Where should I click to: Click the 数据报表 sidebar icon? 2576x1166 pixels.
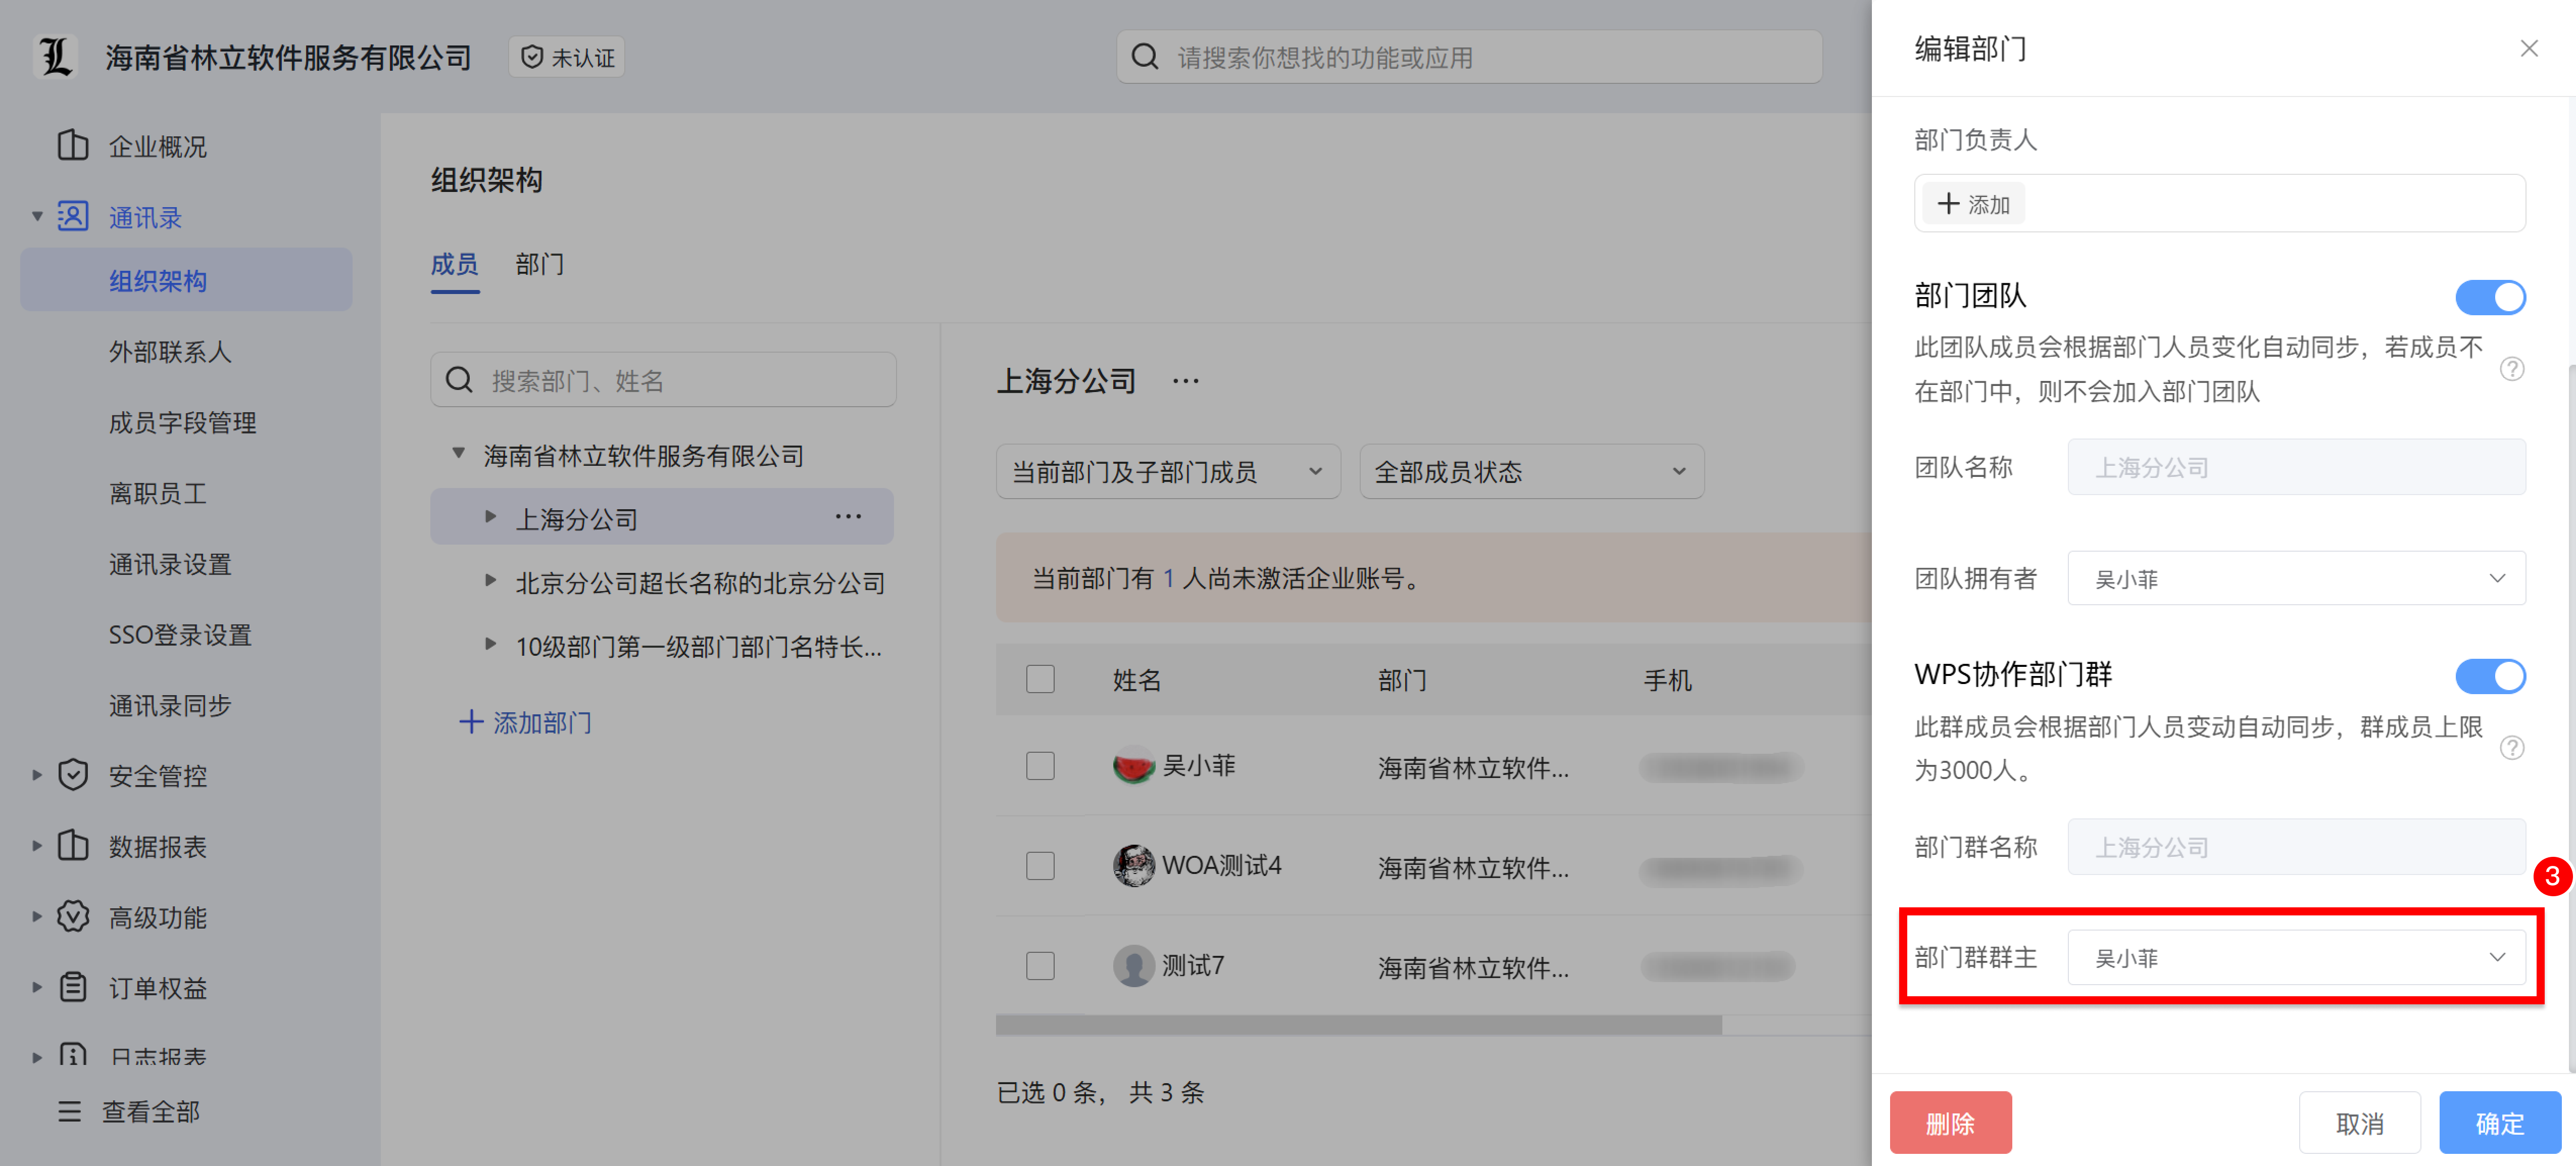(x=72, y=846)
